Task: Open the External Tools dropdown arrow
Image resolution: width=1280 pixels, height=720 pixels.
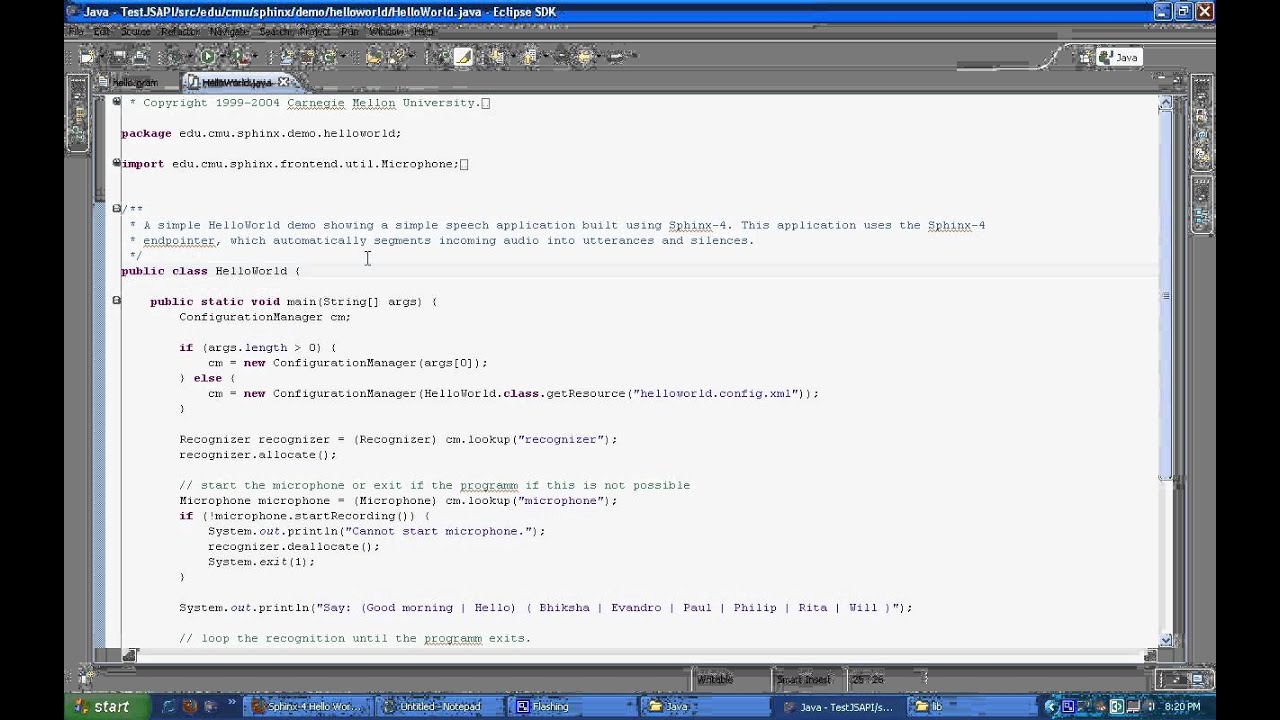Action: 255,57
